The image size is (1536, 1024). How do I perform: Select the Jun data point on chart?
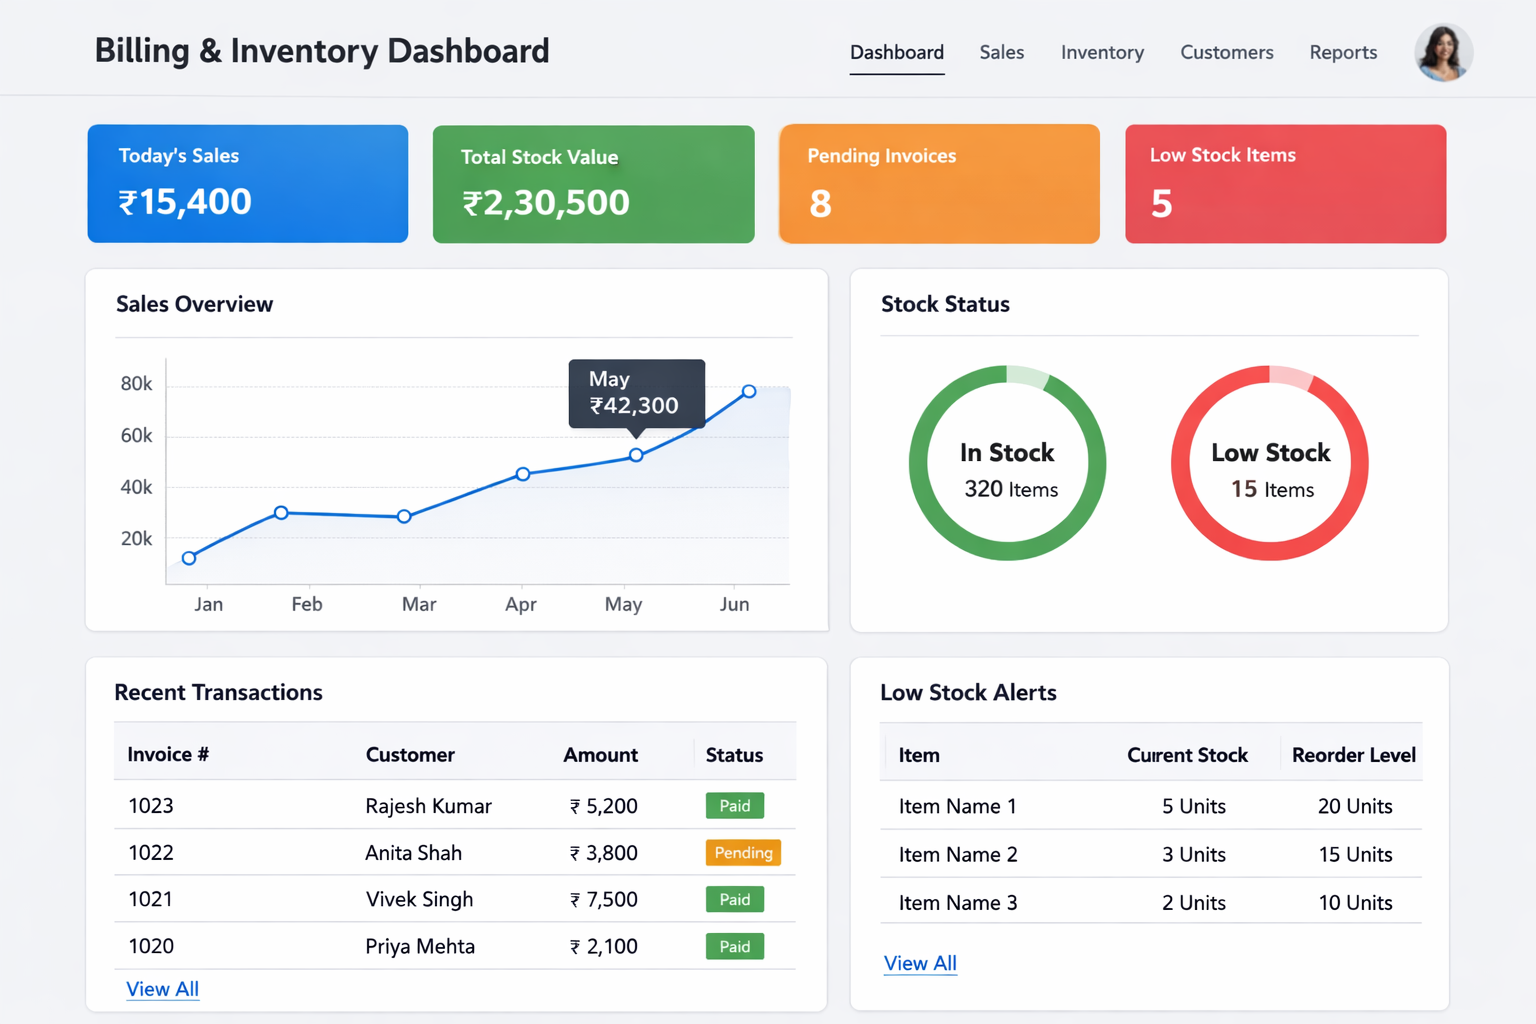[x=749, y=391]
